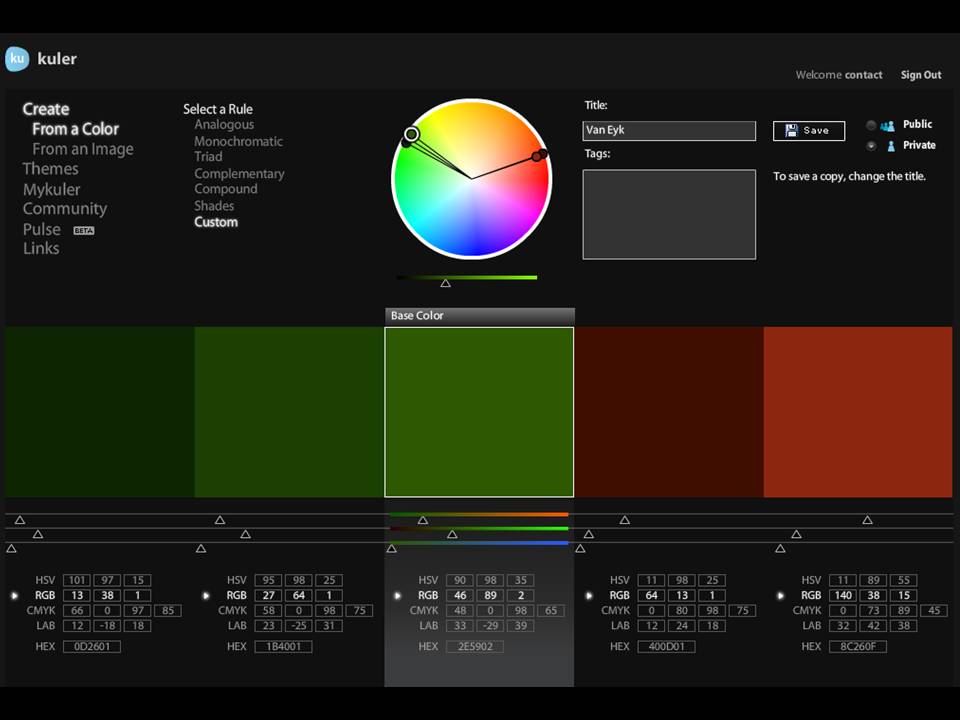The width and height of the screenshot is (960, 720).
Task: Click the RGB arrow icon for base color 2E5902
Action: [x=397, y=595]
